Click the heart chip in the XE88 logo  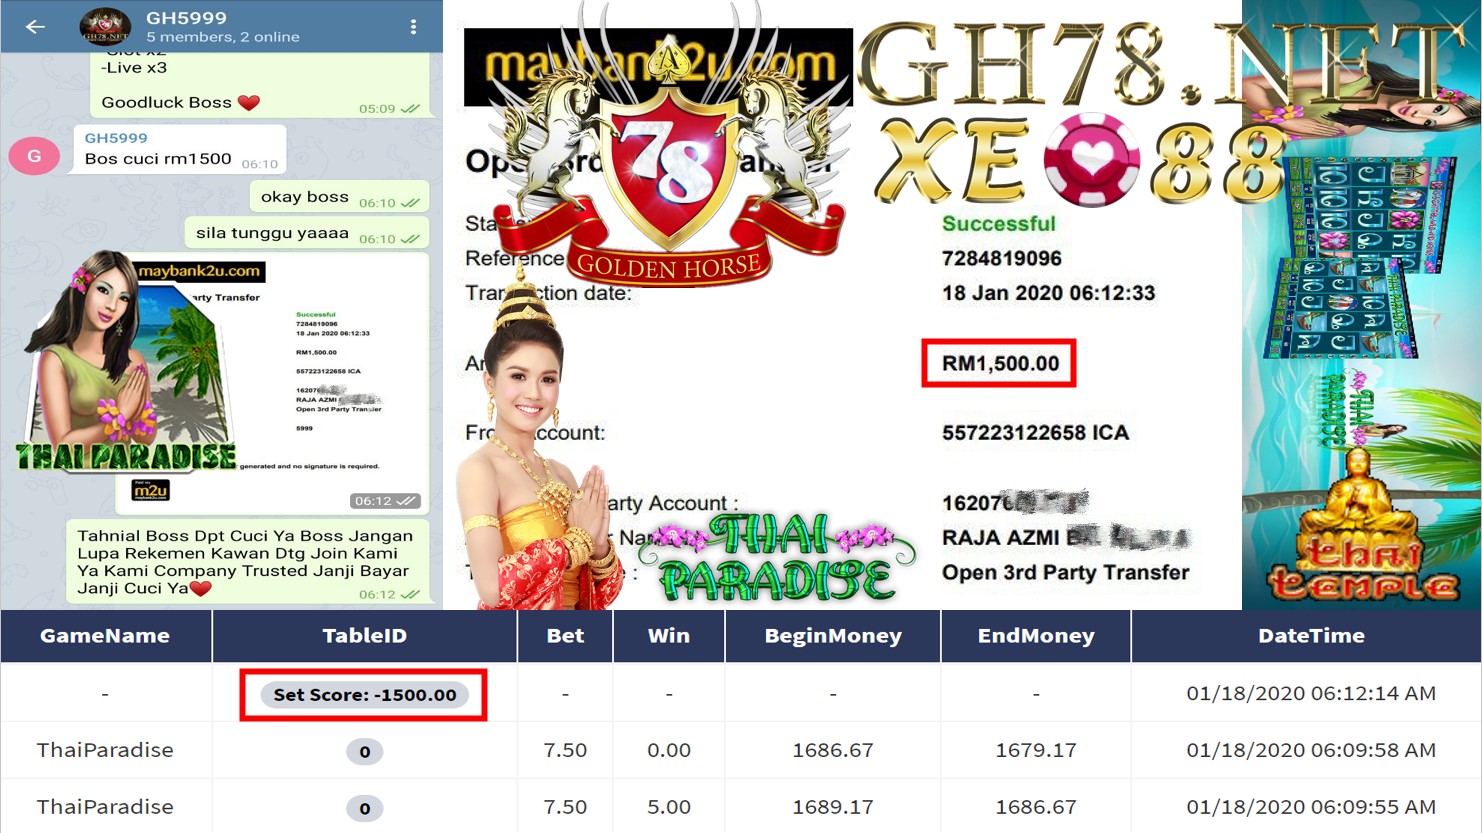click(1091, 160)
